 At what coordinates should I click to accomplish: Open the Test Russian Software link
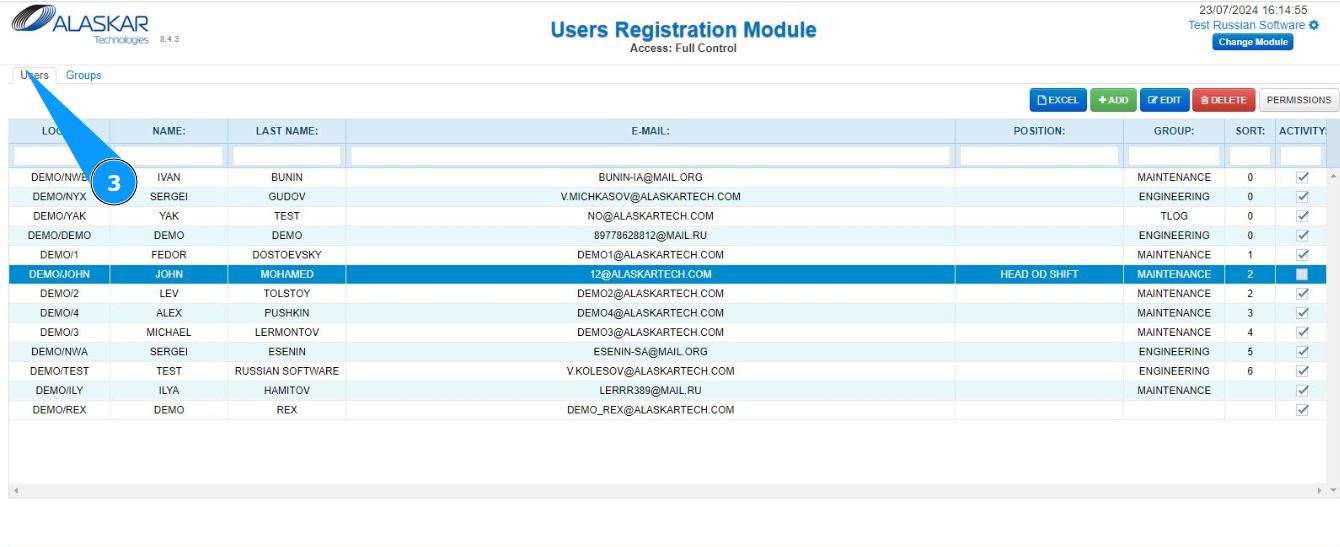[1246, 25]
